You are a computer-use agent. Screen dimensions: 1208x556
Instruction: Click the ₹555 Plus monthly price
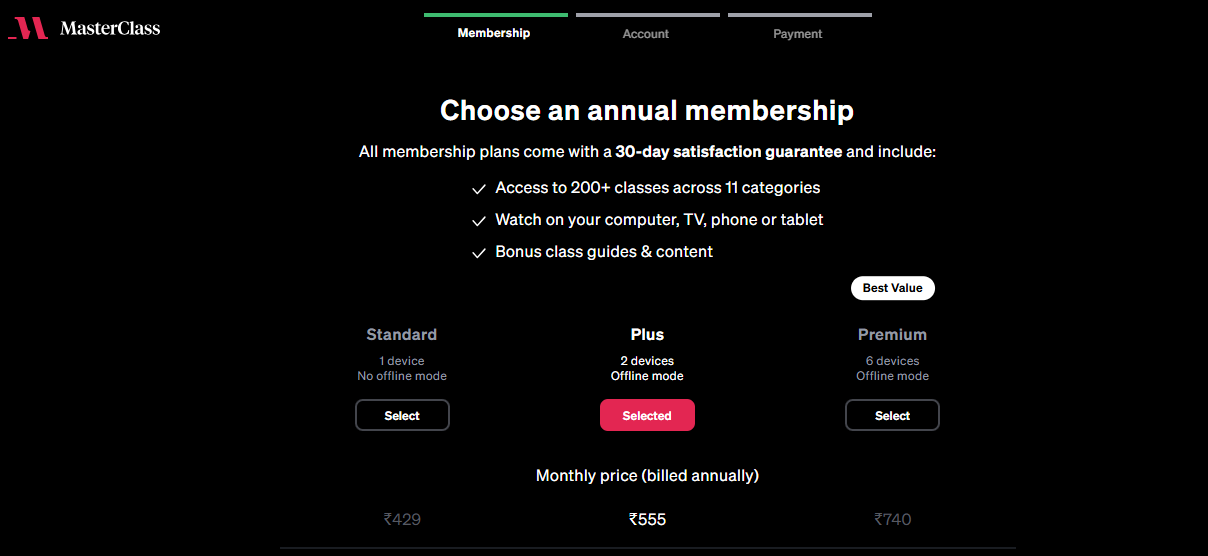coord(647,519)
